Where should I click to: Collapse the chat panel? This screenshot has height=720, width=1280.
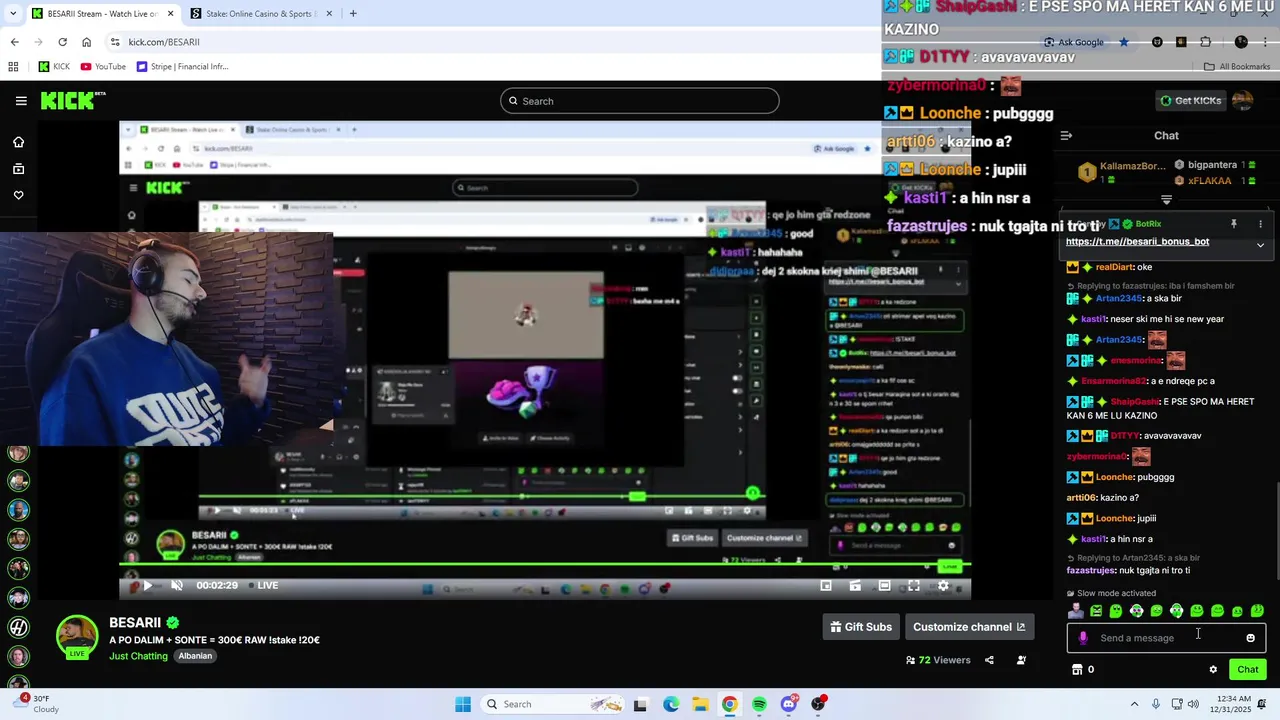coord(1066,136)
